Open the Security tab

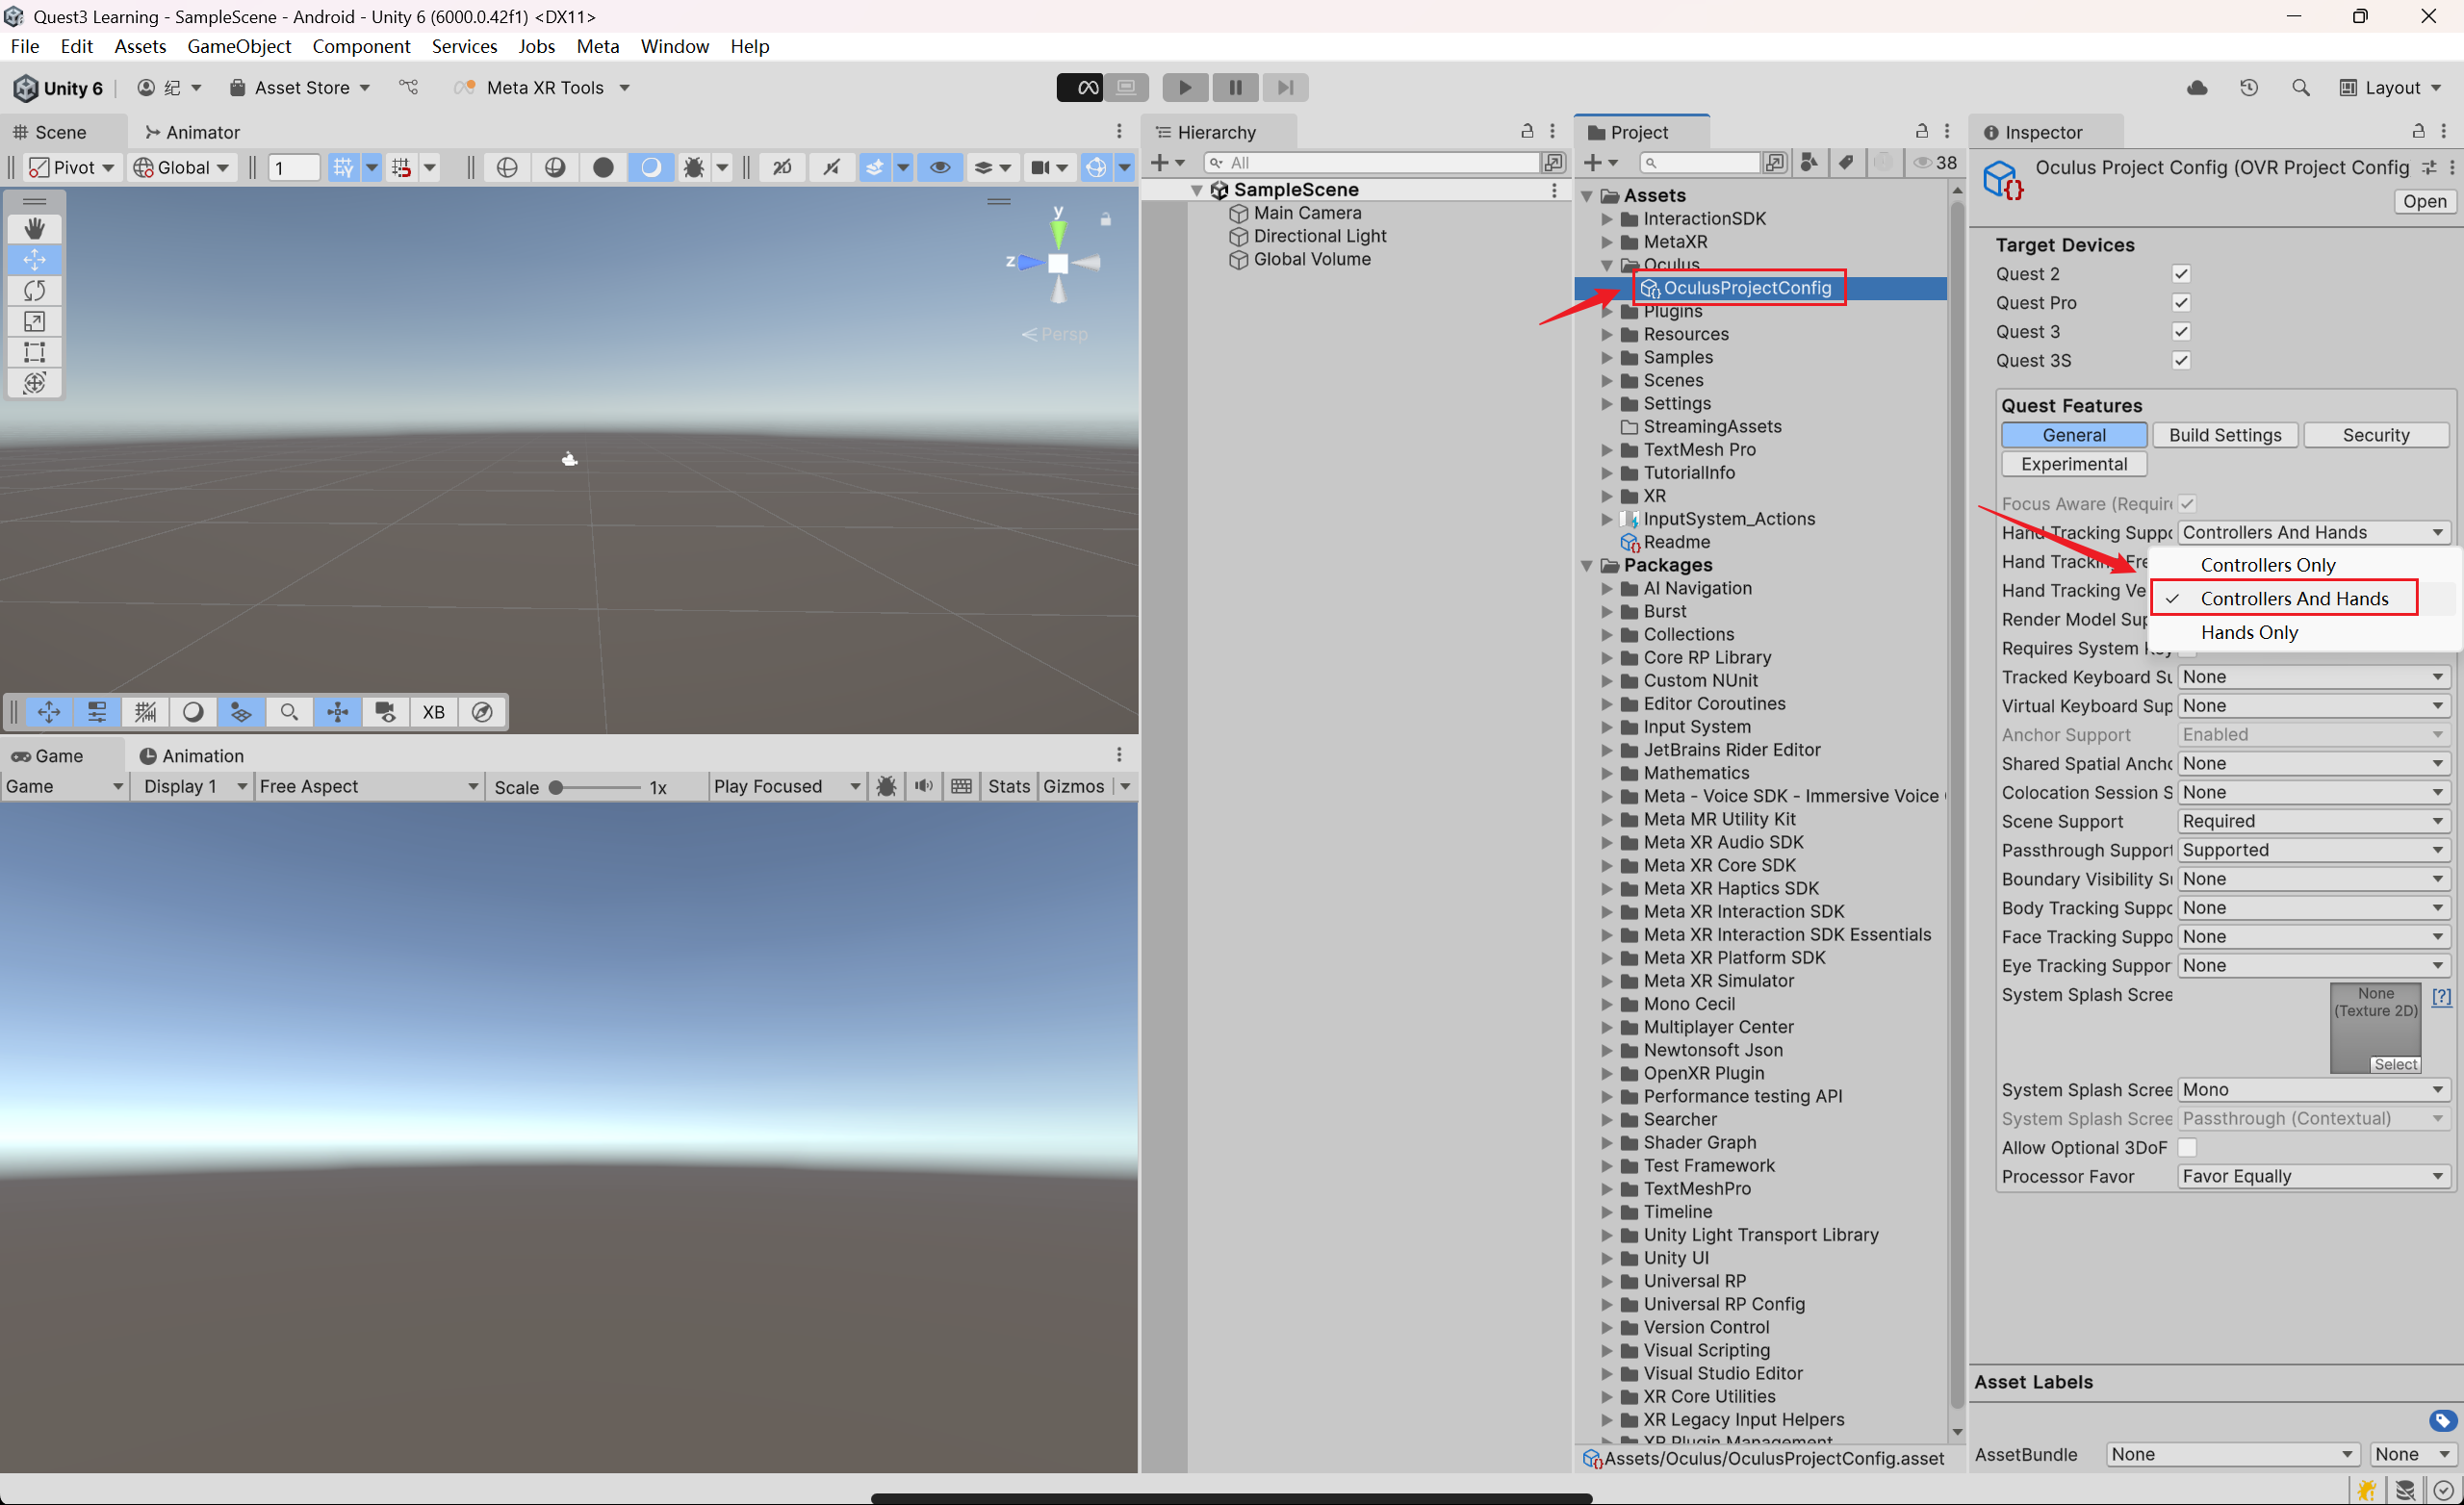[2375, 435]
